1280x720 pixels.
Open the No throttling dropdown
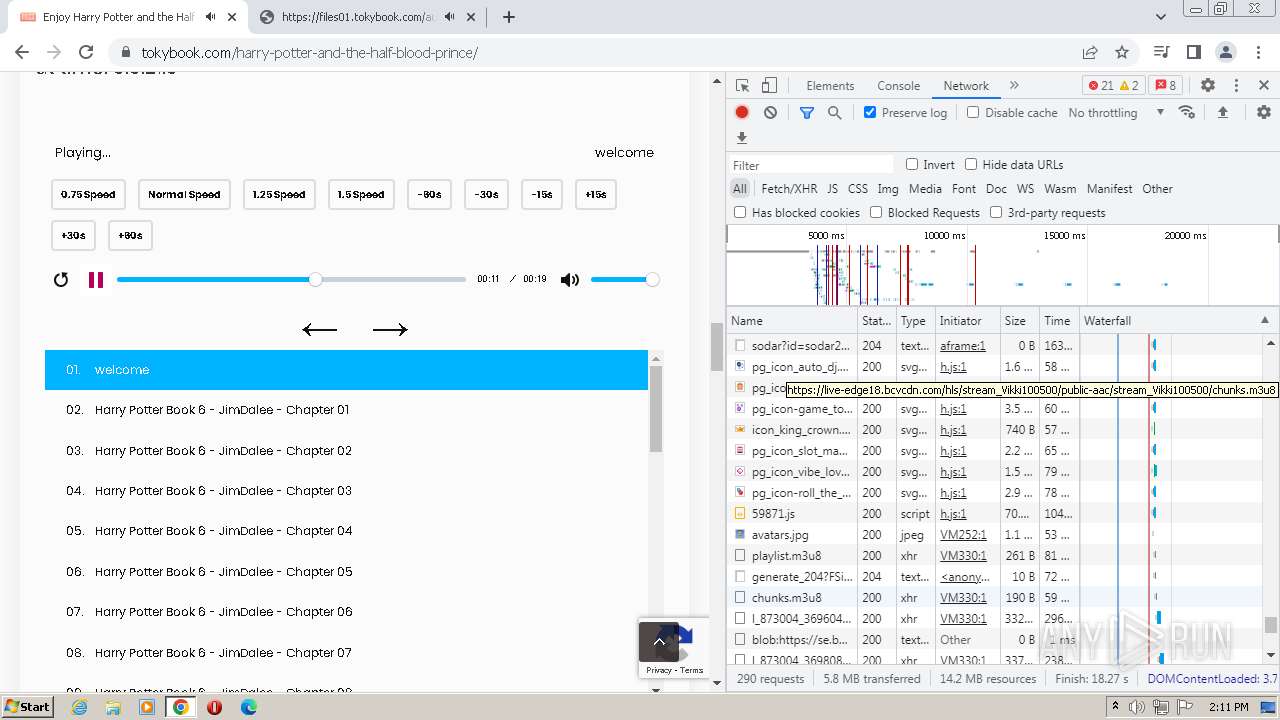coord(1116,113)
